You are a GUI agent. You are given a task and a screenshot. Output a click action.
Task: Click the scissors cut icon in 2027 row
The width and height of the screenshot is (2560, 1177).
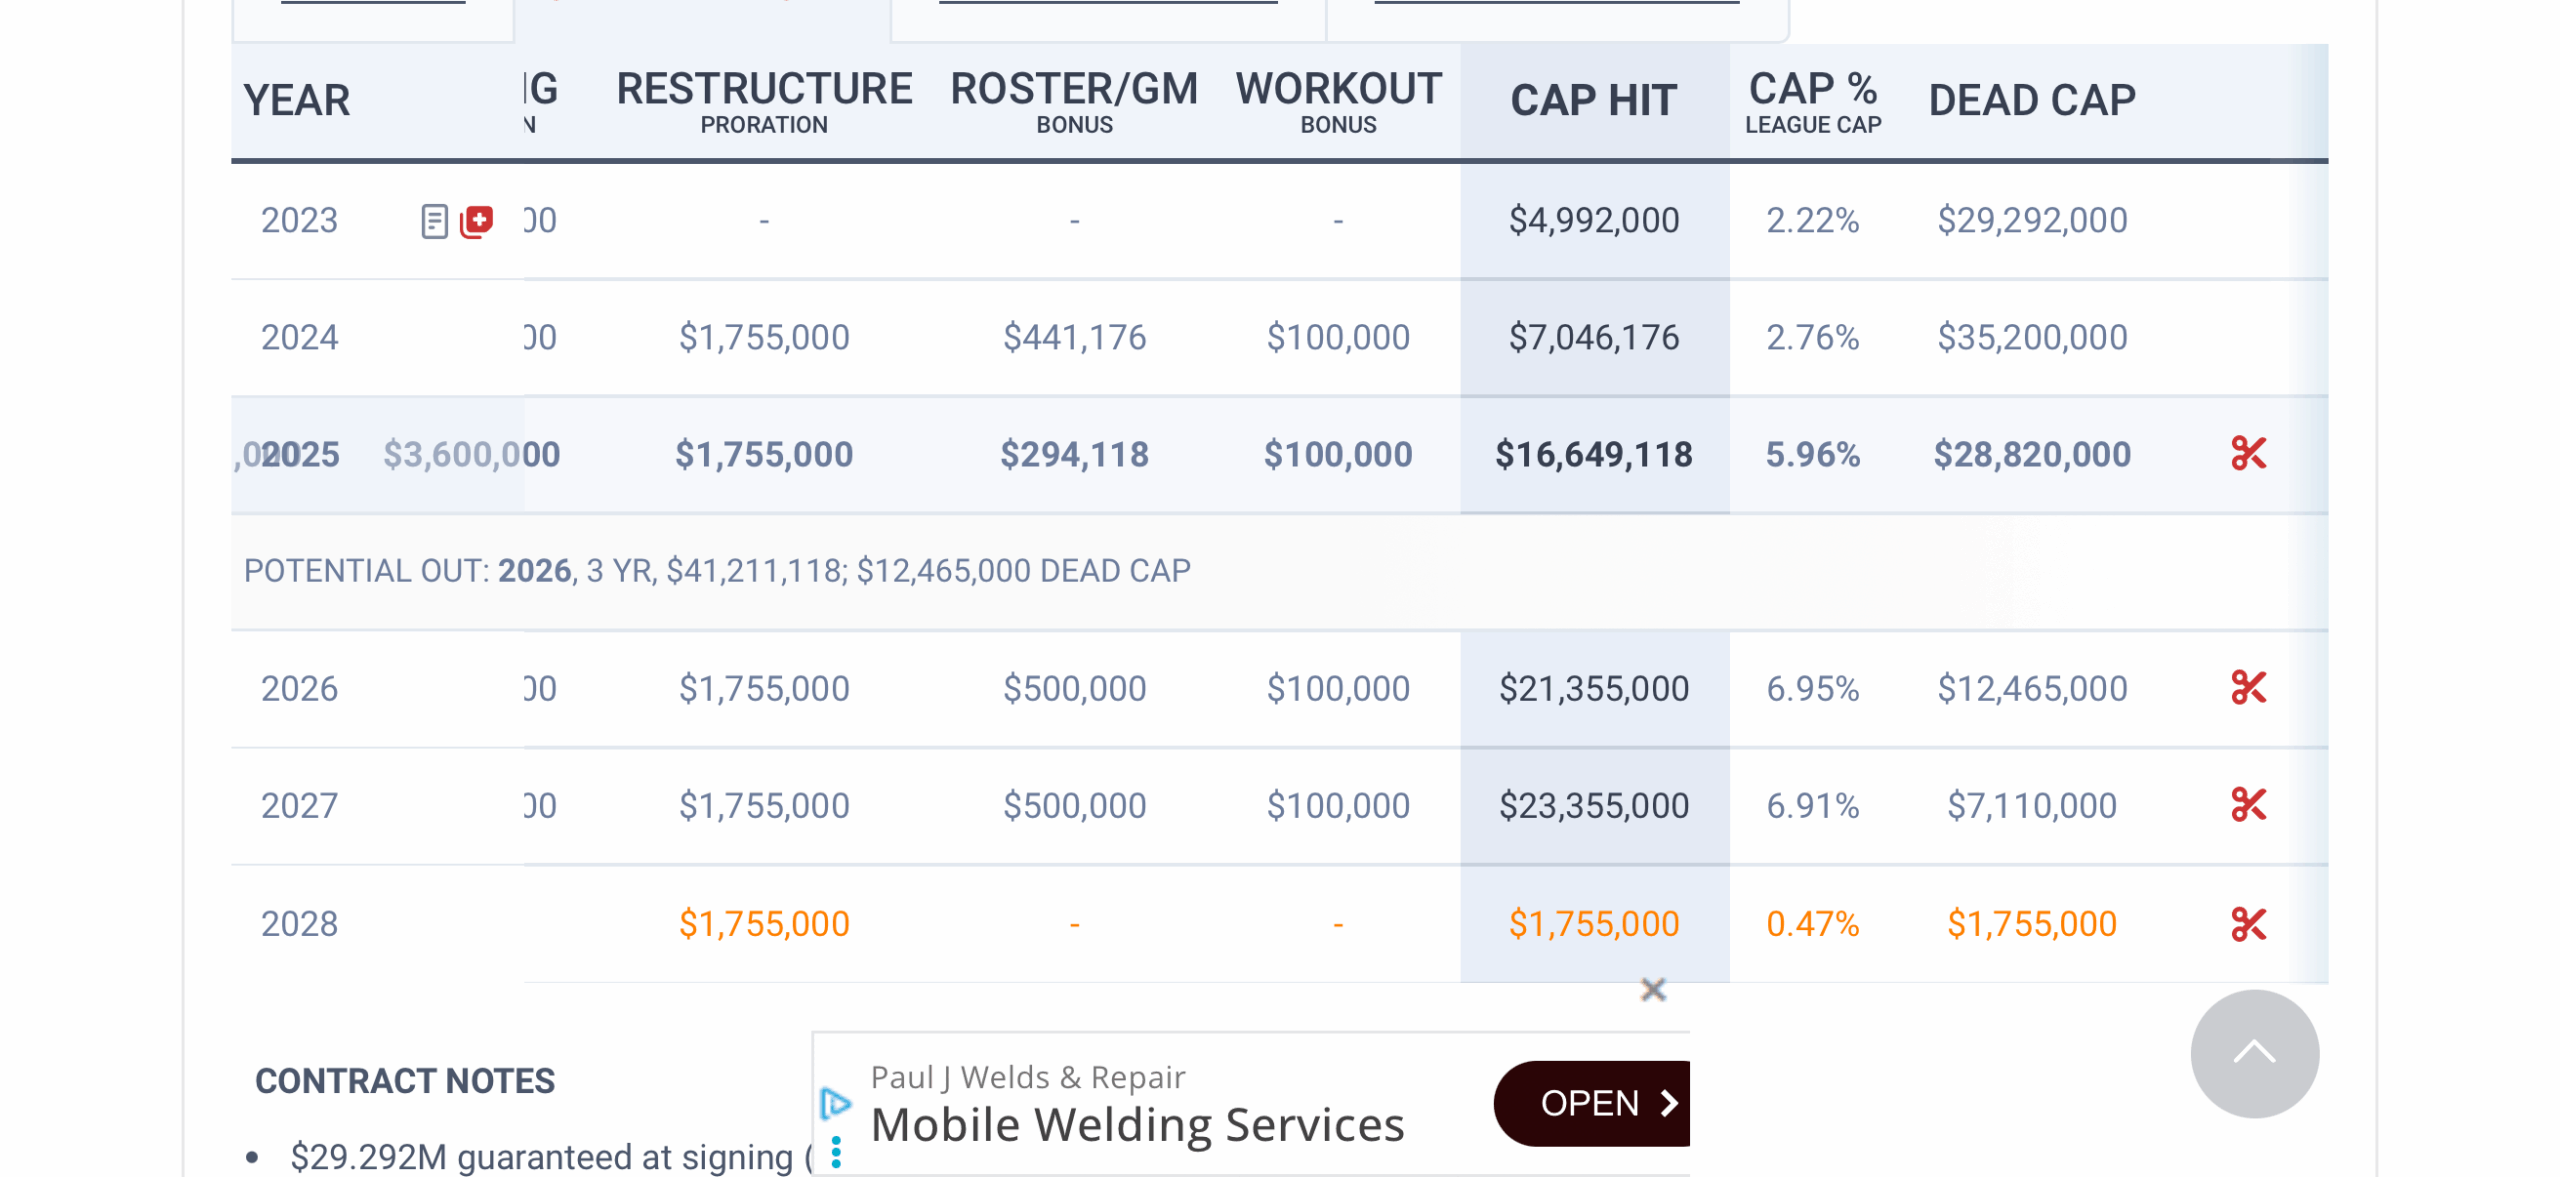[x=2247, y=805]
